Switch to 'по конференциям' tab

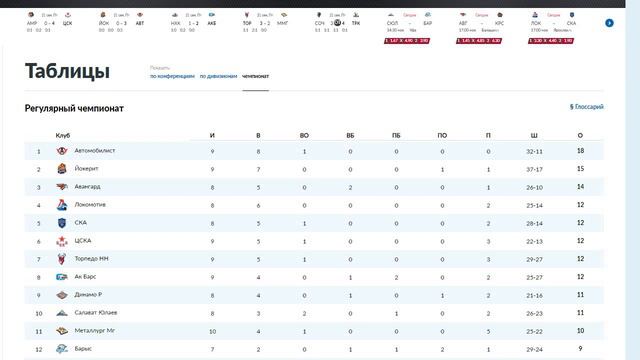pyautogui.click(x=172, y=76)
